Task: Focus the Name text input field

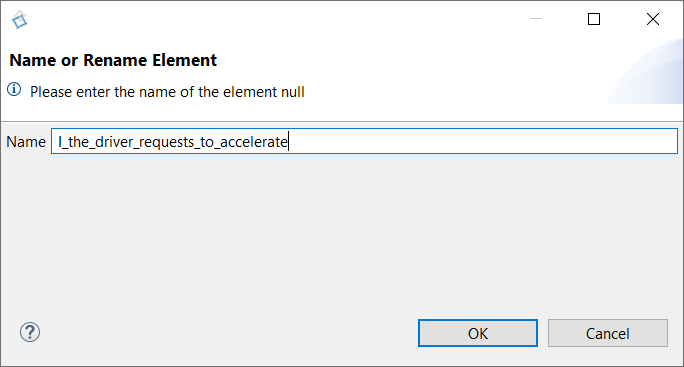Action: pyautogui.click(x=364, y=141)
